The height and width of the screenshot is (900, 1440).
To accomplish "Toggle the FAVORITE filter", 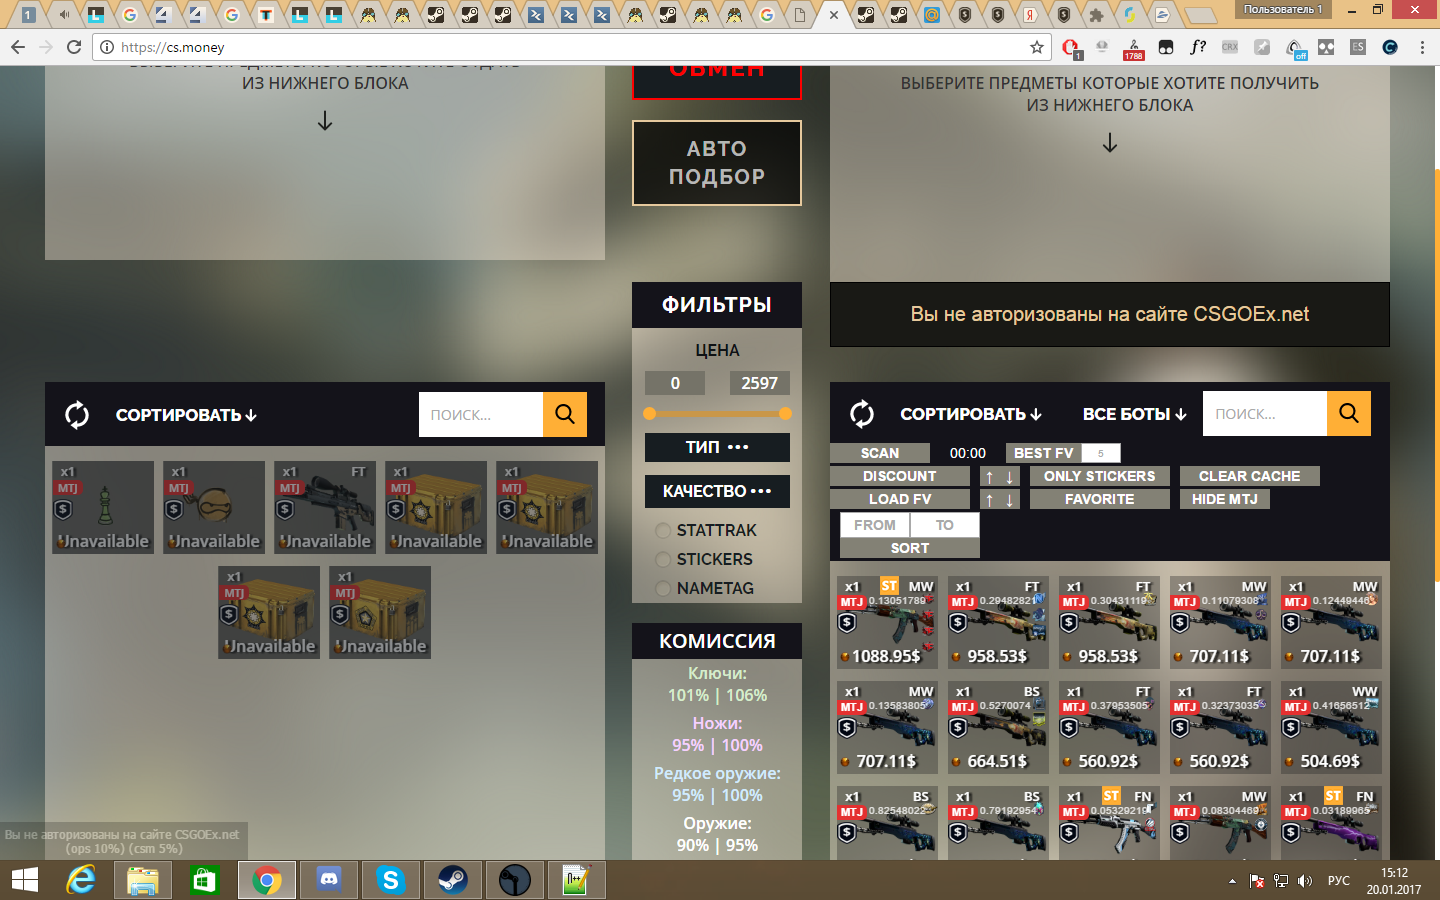I will tap(1100, 499).
